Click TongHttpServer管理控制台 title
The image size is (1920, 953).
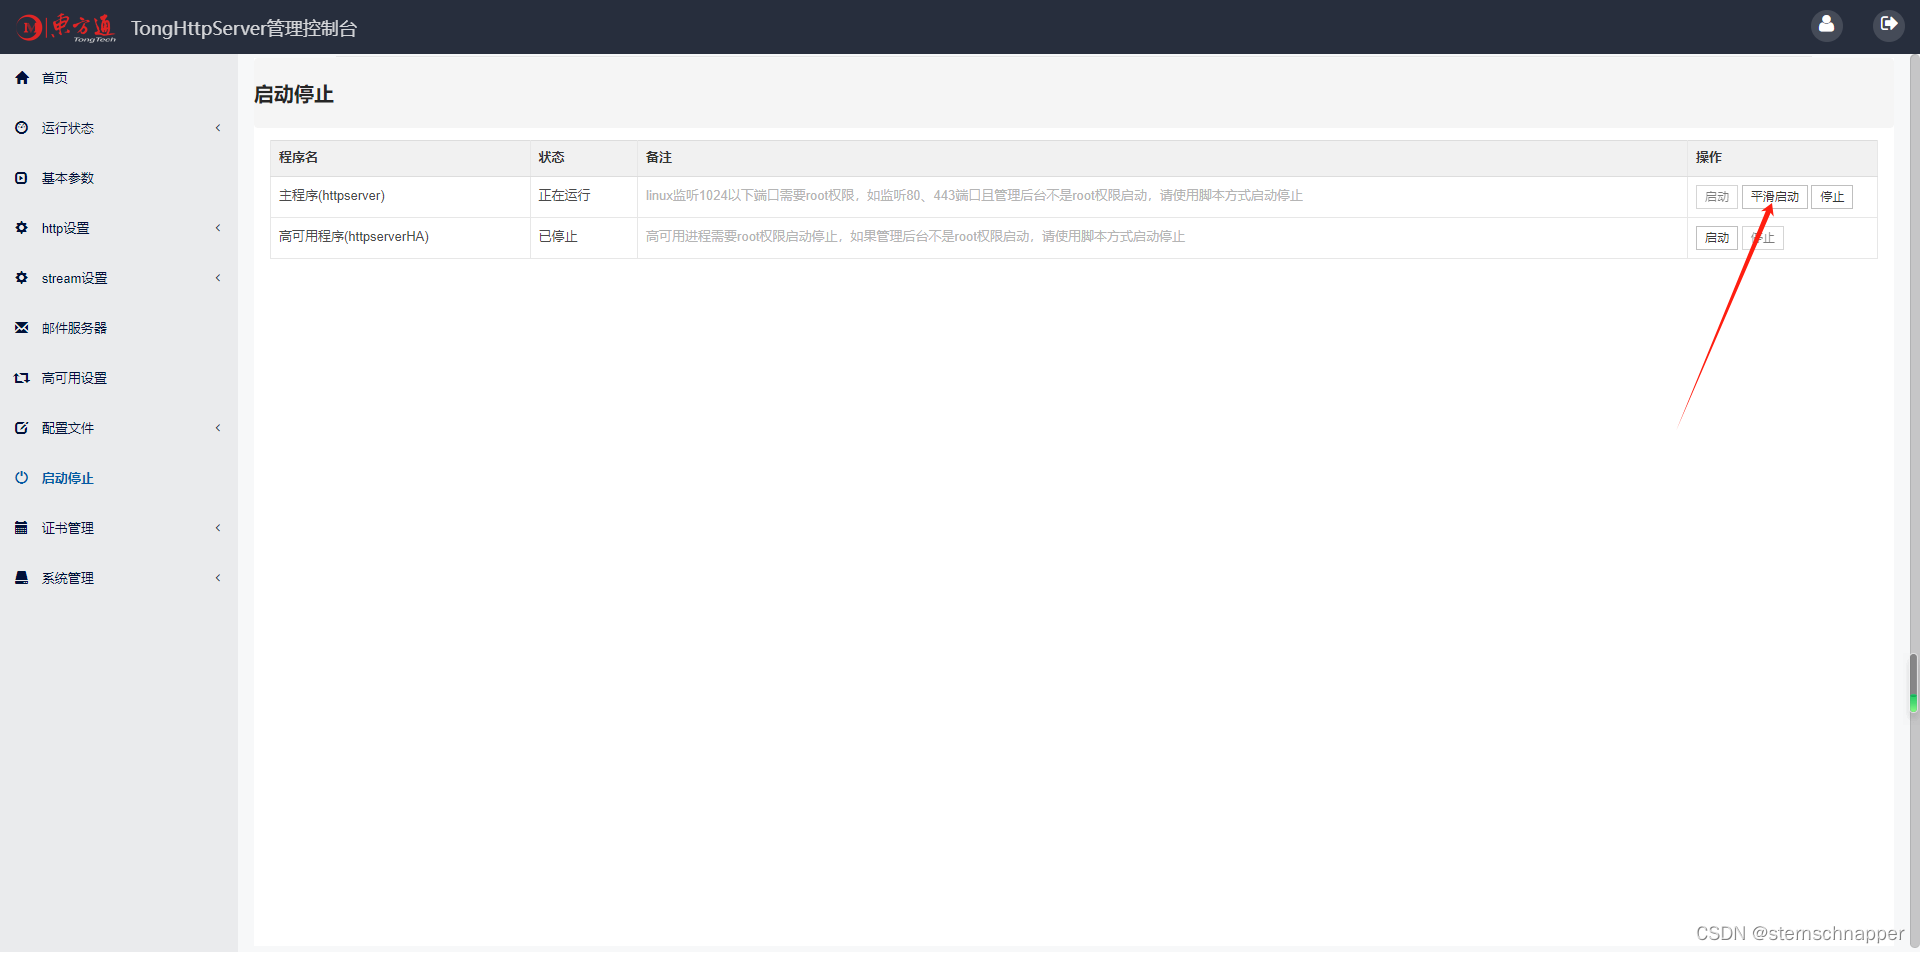[244, 28]
